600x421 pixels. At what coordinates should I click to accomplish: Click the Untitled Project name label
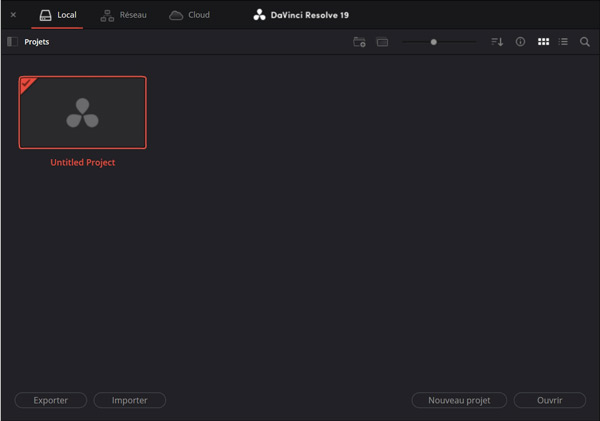(x=83, y=162)
